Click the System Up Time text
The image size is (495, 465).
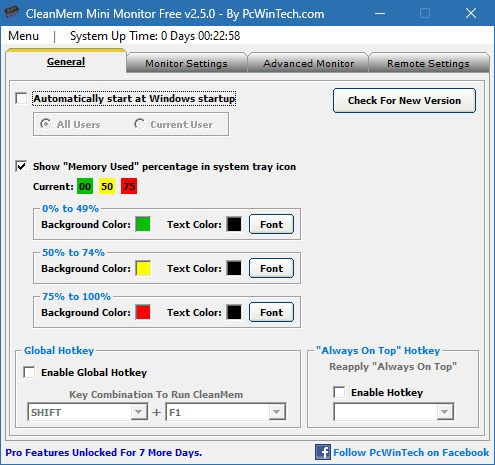tap(155, 36)
